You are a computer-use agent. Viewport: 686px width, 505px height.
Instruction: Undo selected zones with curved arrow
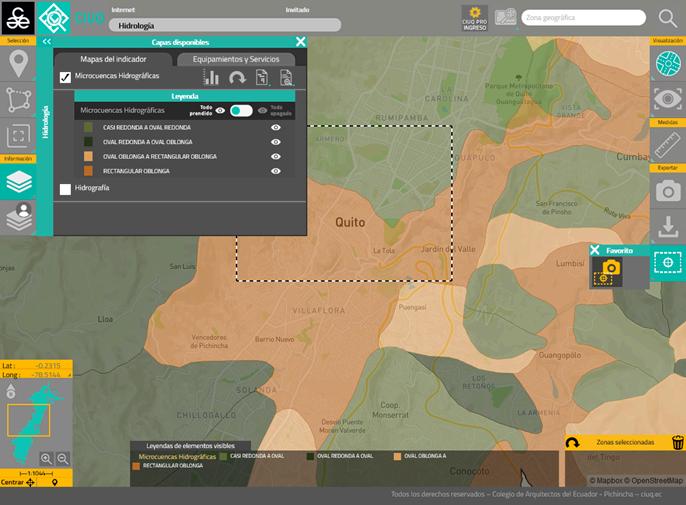pos(572,443)
